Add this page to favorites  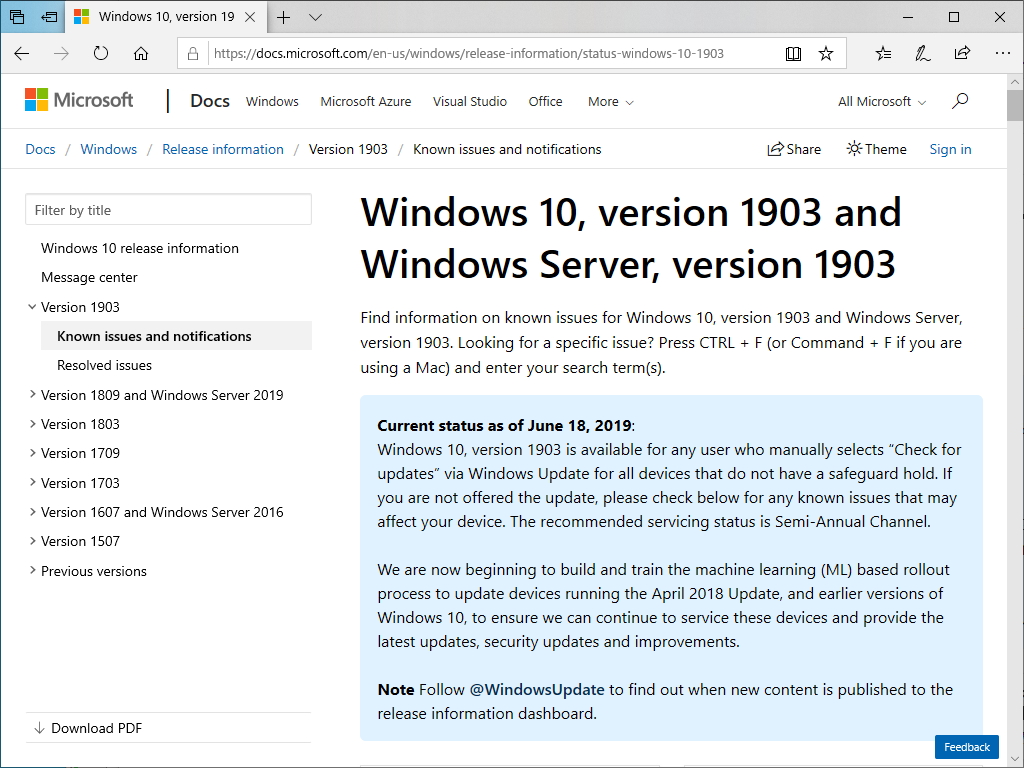826,53
